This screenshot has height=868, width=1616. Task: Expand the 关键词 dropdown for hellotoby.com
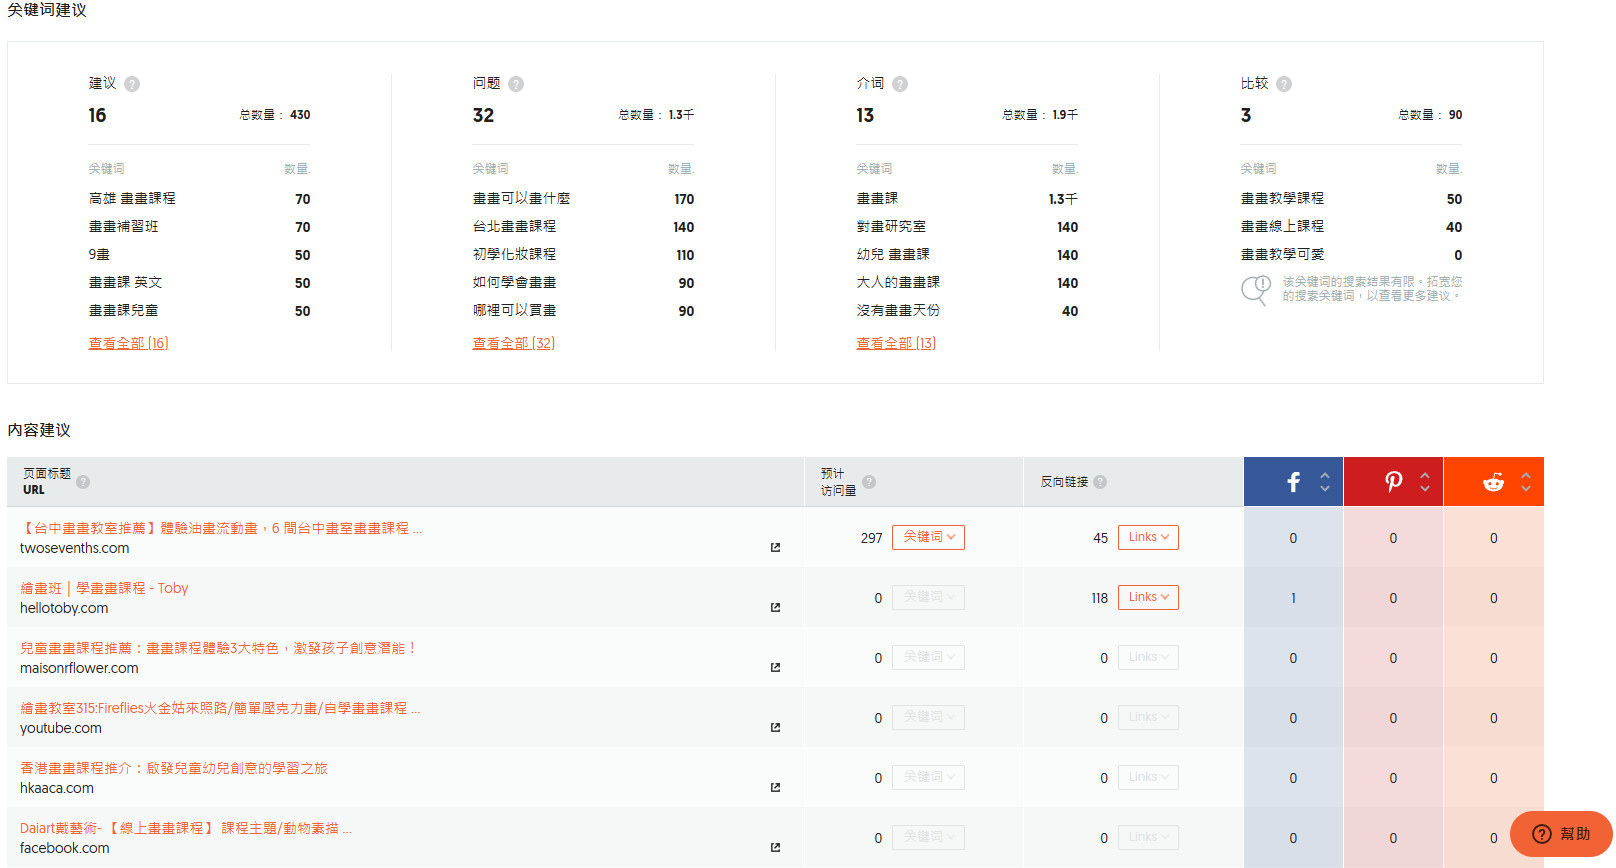pyautogui.click(x=928, y=597)
